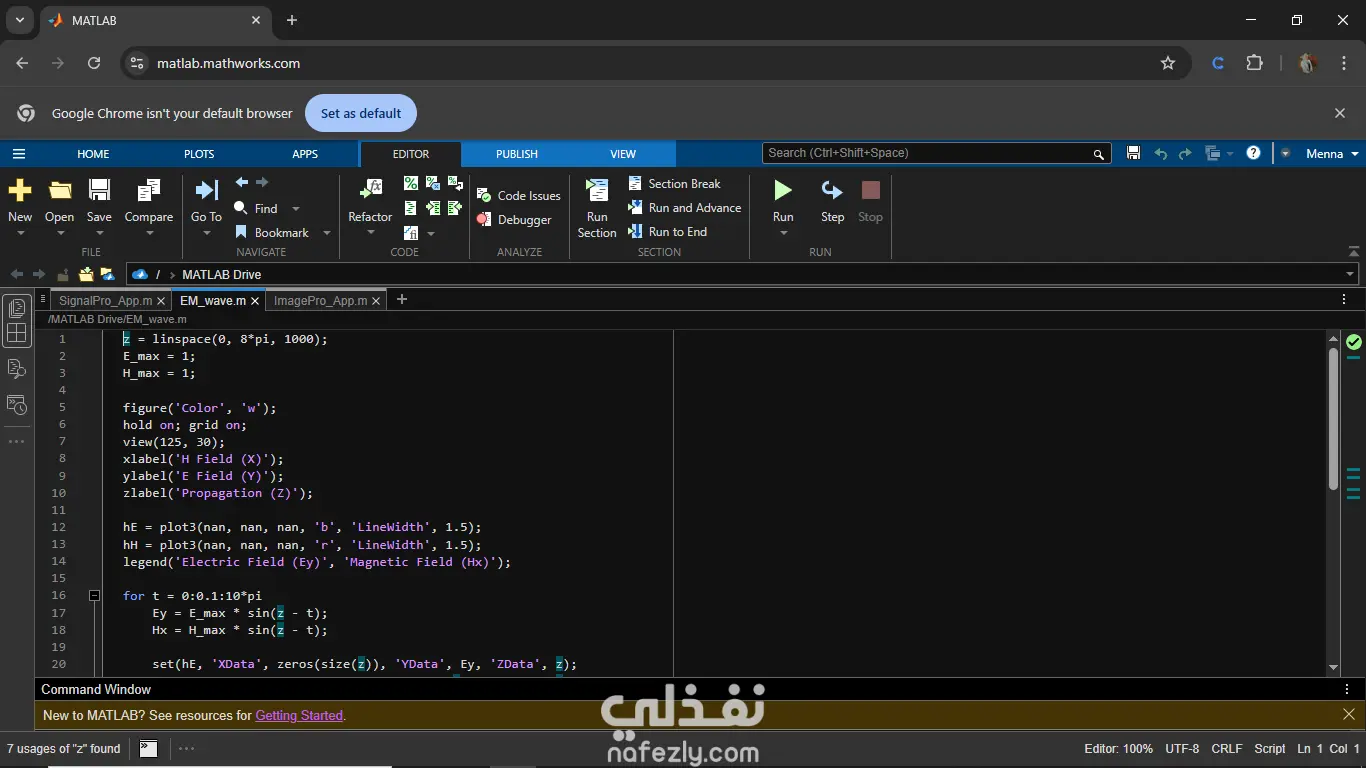Click the New file icon
Viewport: 1366px width, 768px height.
tap(20, 190)
